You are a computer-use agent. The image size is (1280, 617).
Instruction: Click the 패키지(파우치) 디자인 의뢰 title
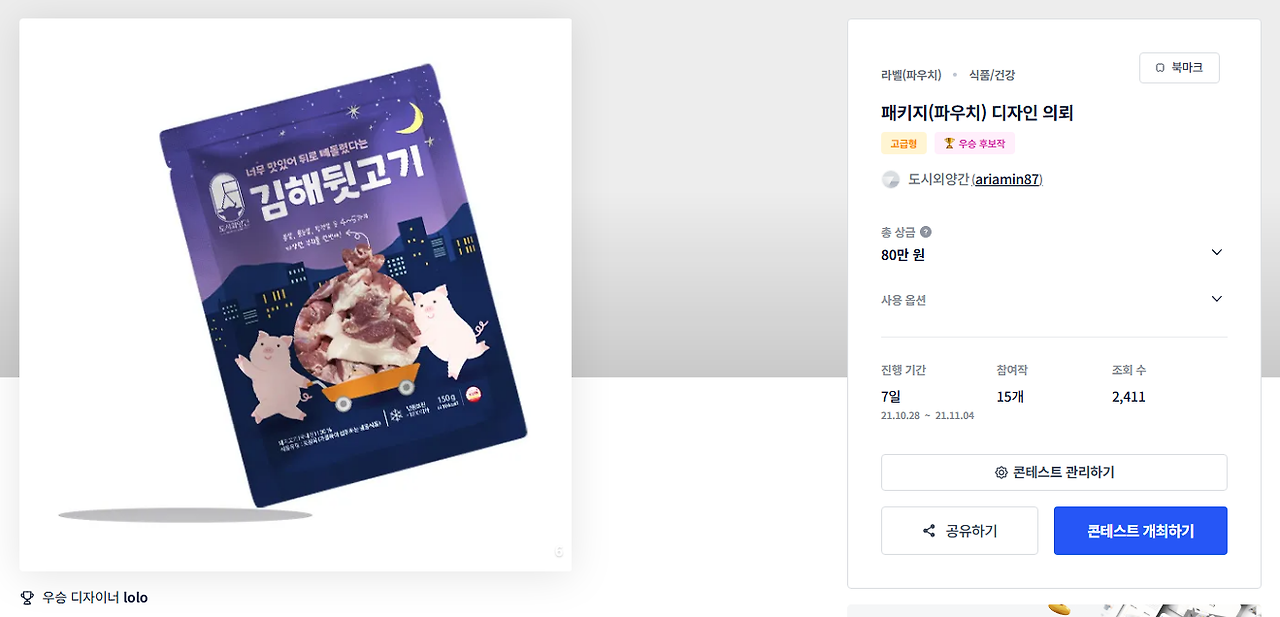(977, 113)
